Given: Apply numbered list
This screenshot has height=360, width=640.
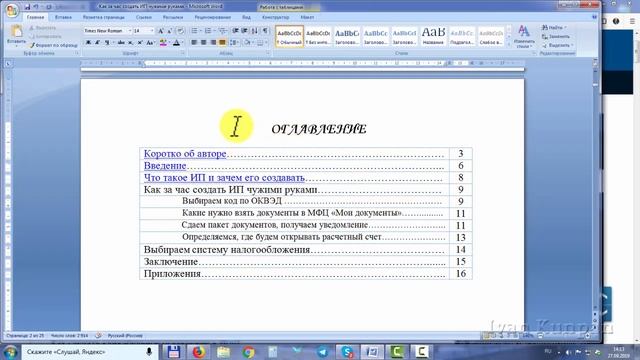Looking at the screenshot, I should [208, 31].
